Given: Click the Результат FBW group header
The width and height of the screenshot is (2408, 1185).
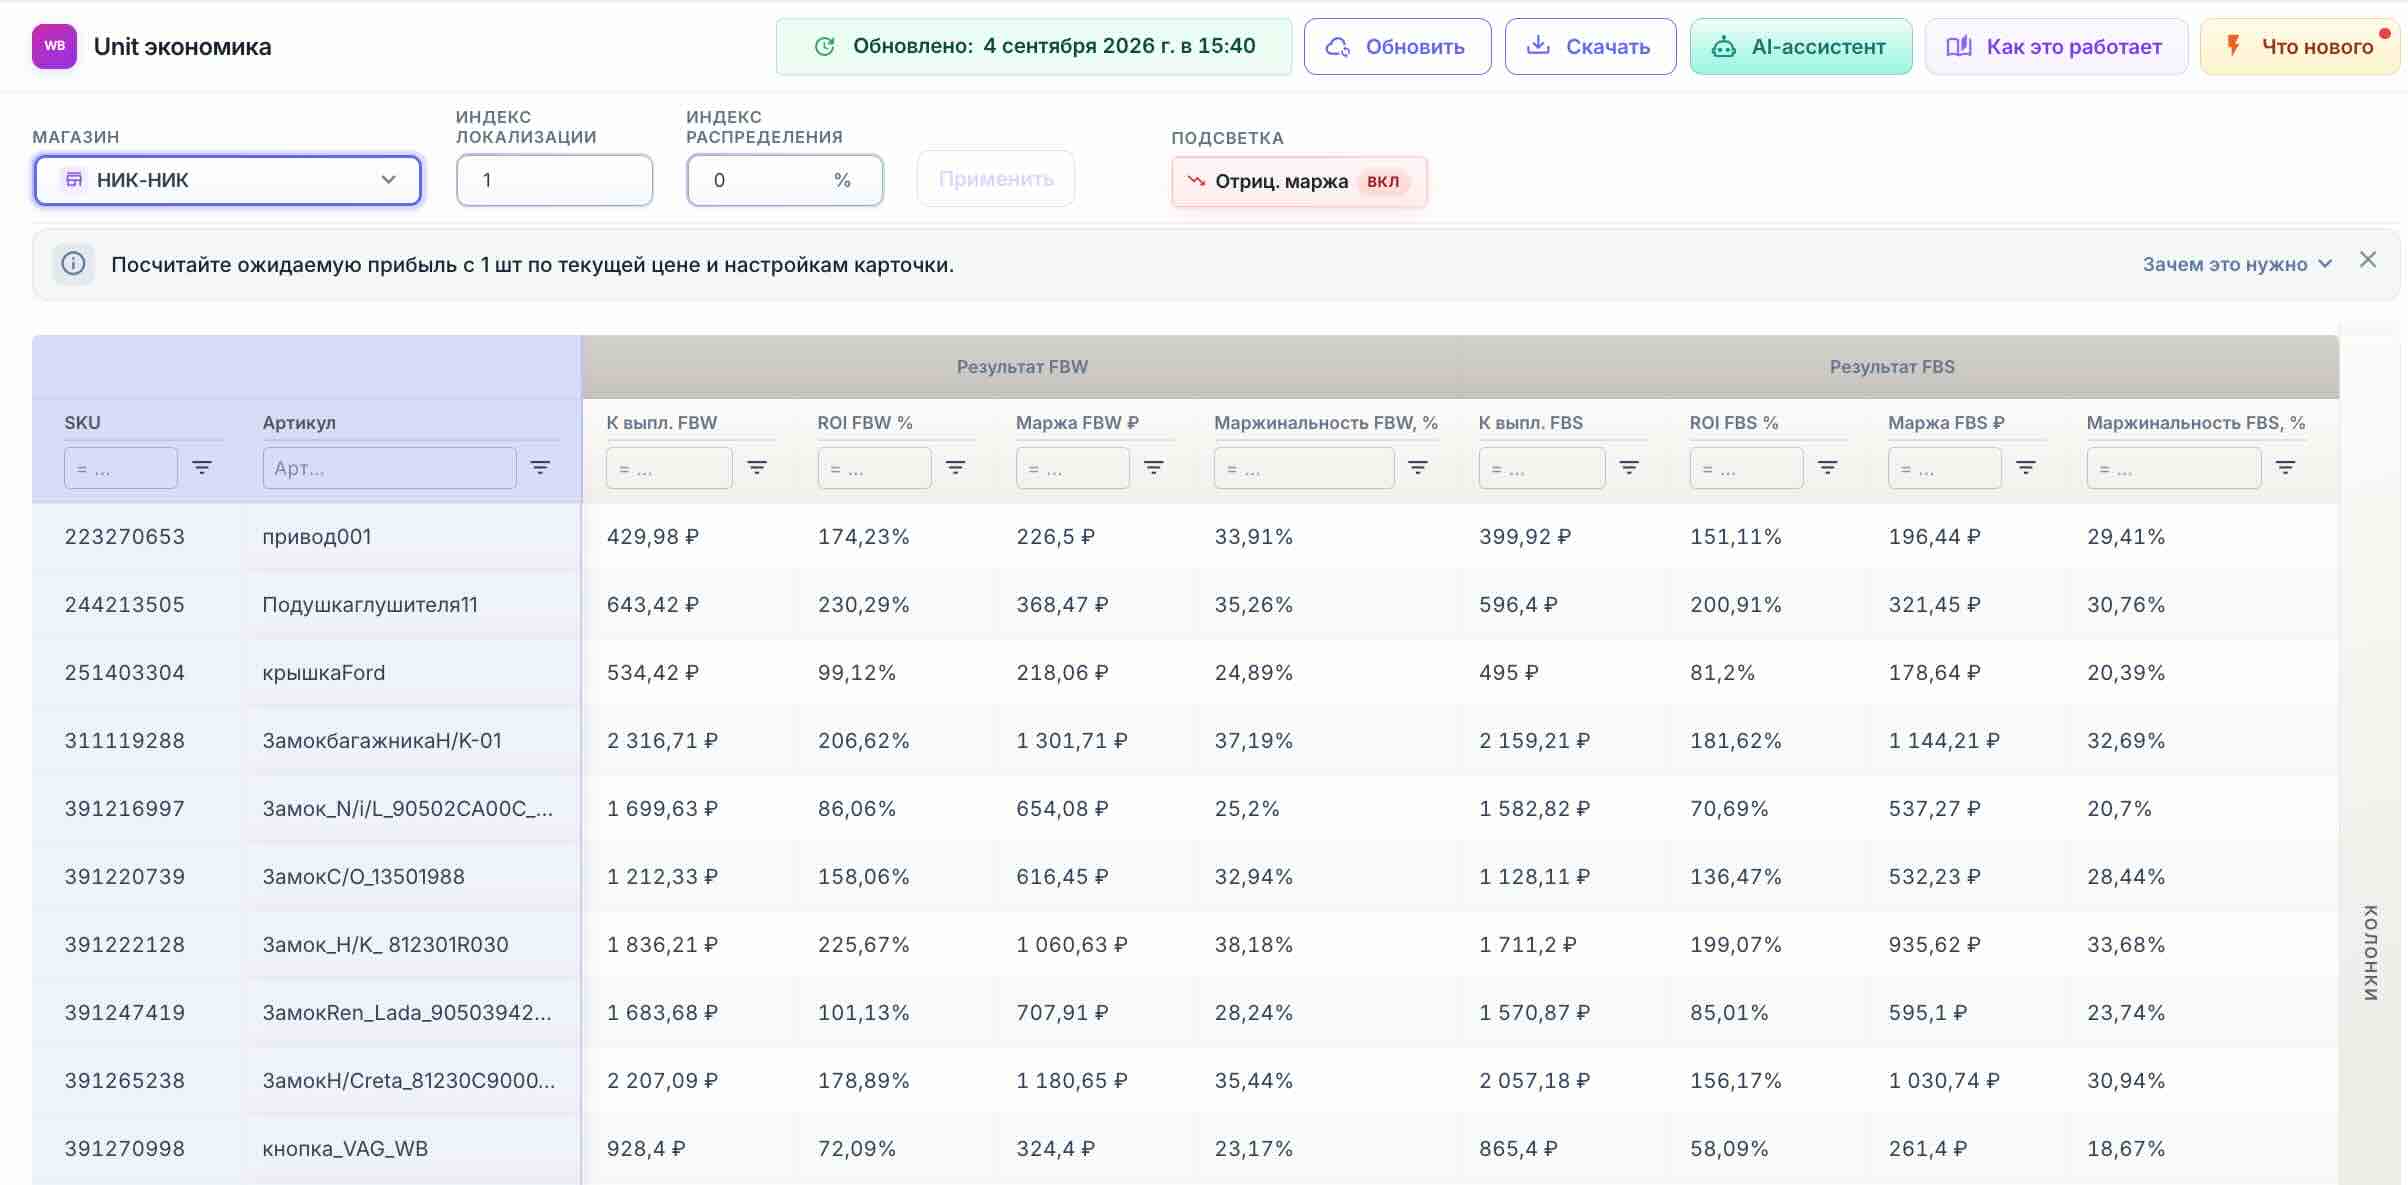Looking at the screenshot, I should (x=1022, y=366).
